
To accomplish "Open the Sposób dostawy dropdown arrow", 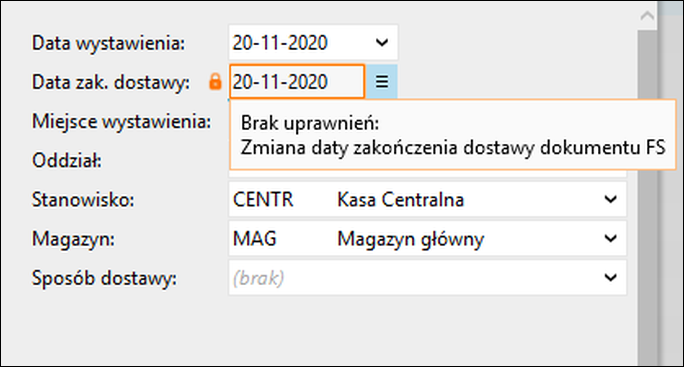I will pos(610,277).
